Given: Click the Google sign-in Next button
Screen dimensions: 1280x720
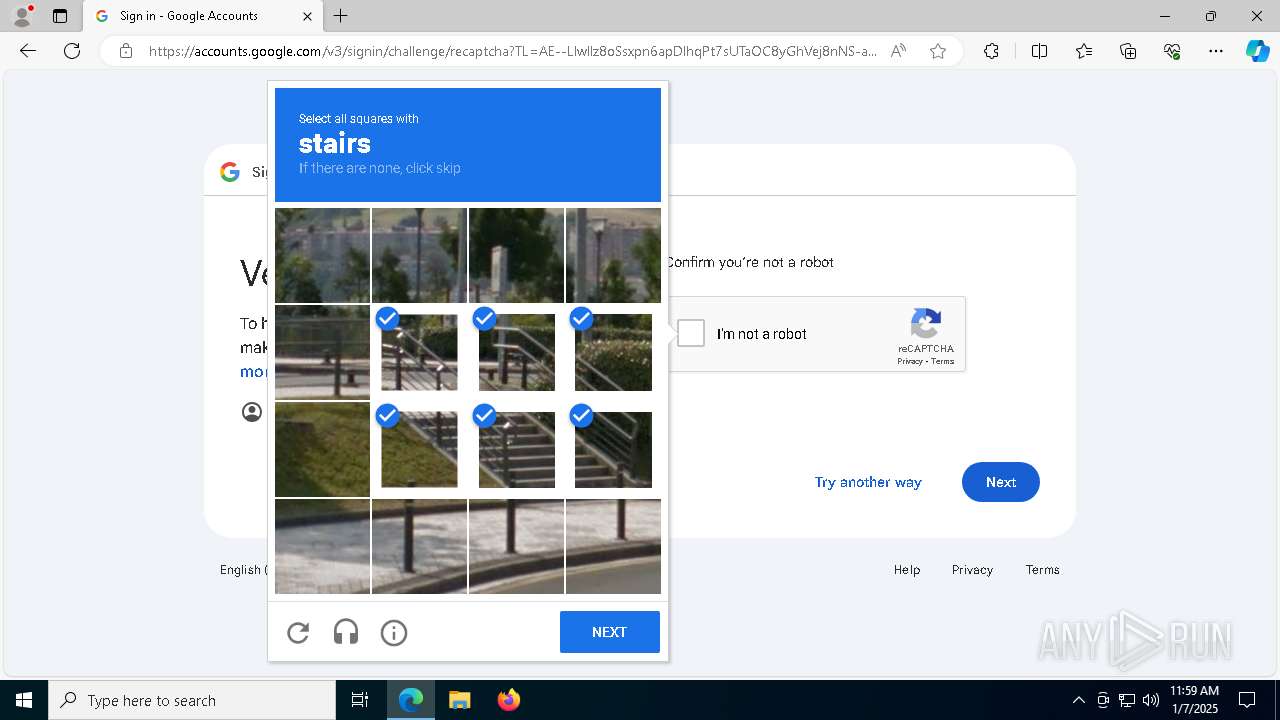Looking at the screenshot, I should pyautogui.click(x=1001, y=482).
